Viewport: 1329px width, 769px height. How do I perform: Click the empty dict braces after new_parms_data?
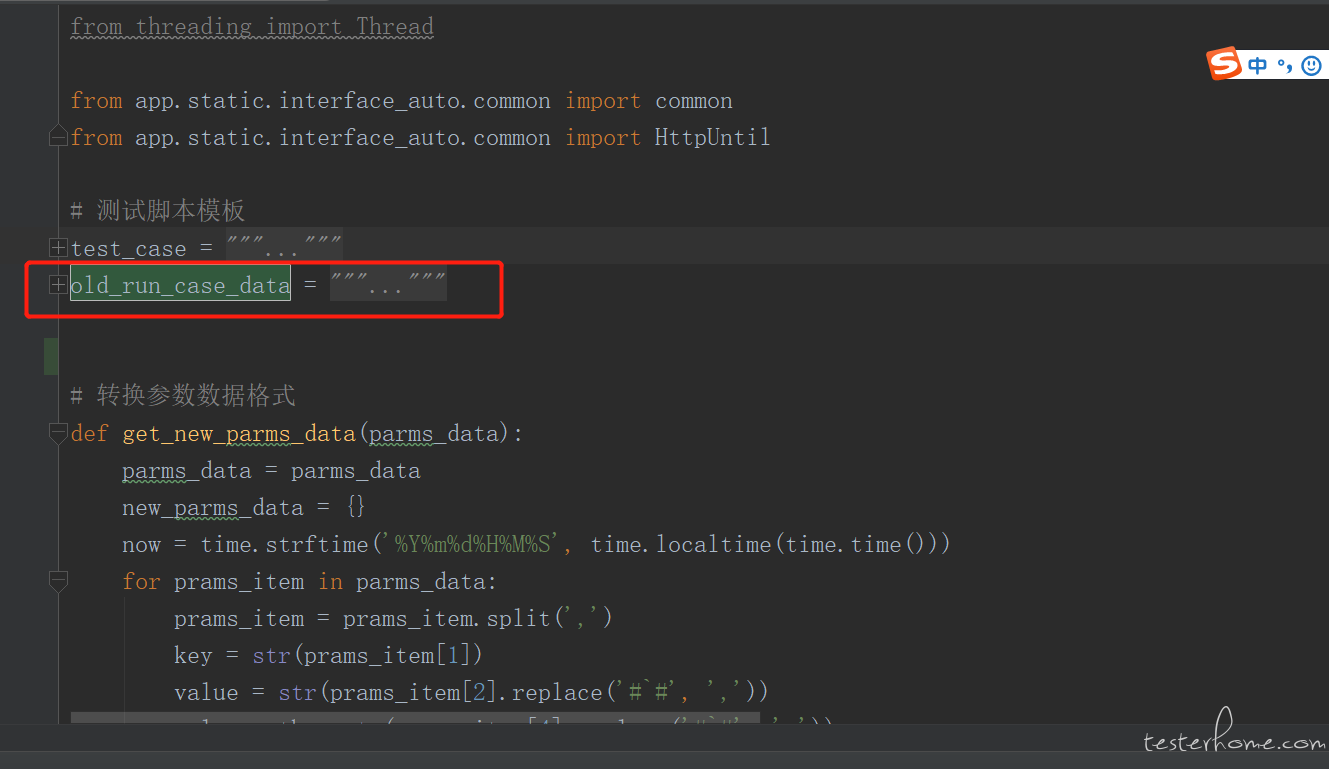pos(356,508)
